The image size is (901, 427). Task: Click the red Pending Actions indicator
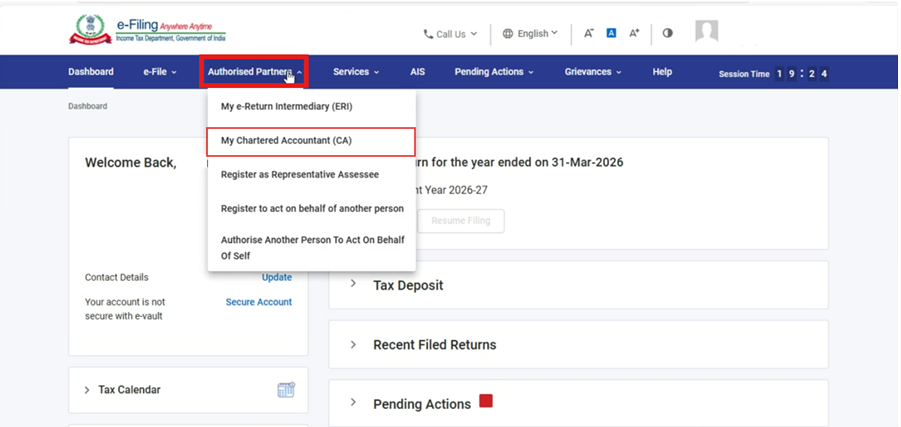(x=486, y=402)
